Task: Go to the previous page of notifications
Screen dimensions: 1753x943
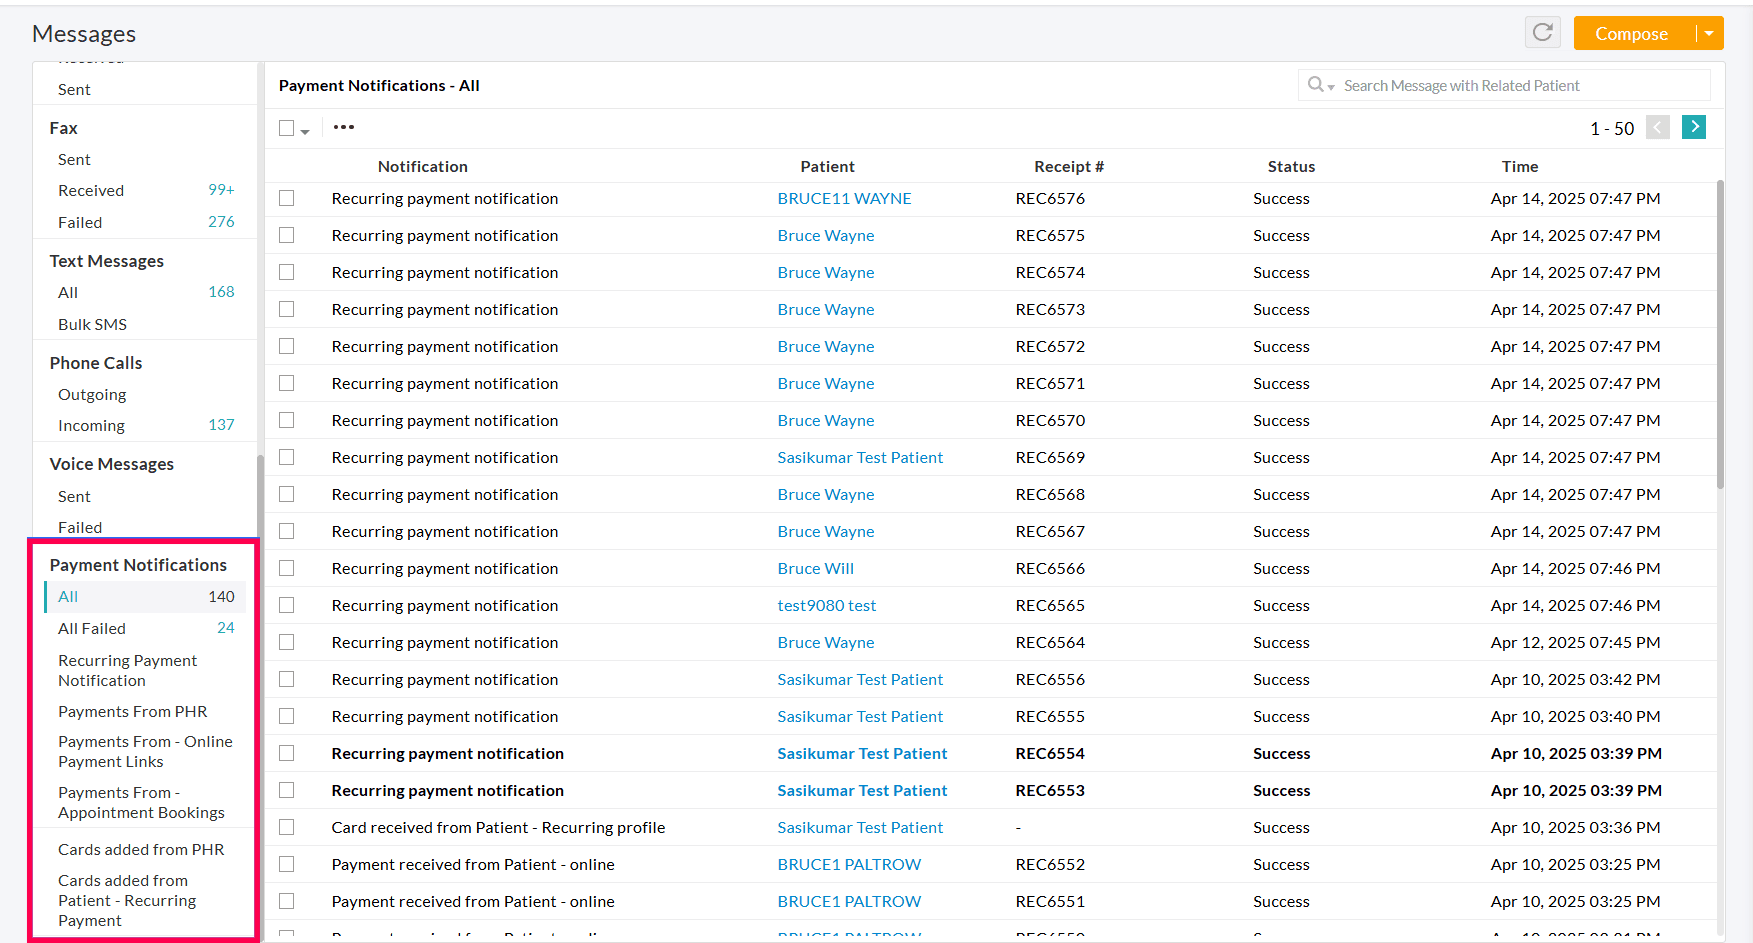Action: click(x=1658, y=127)
